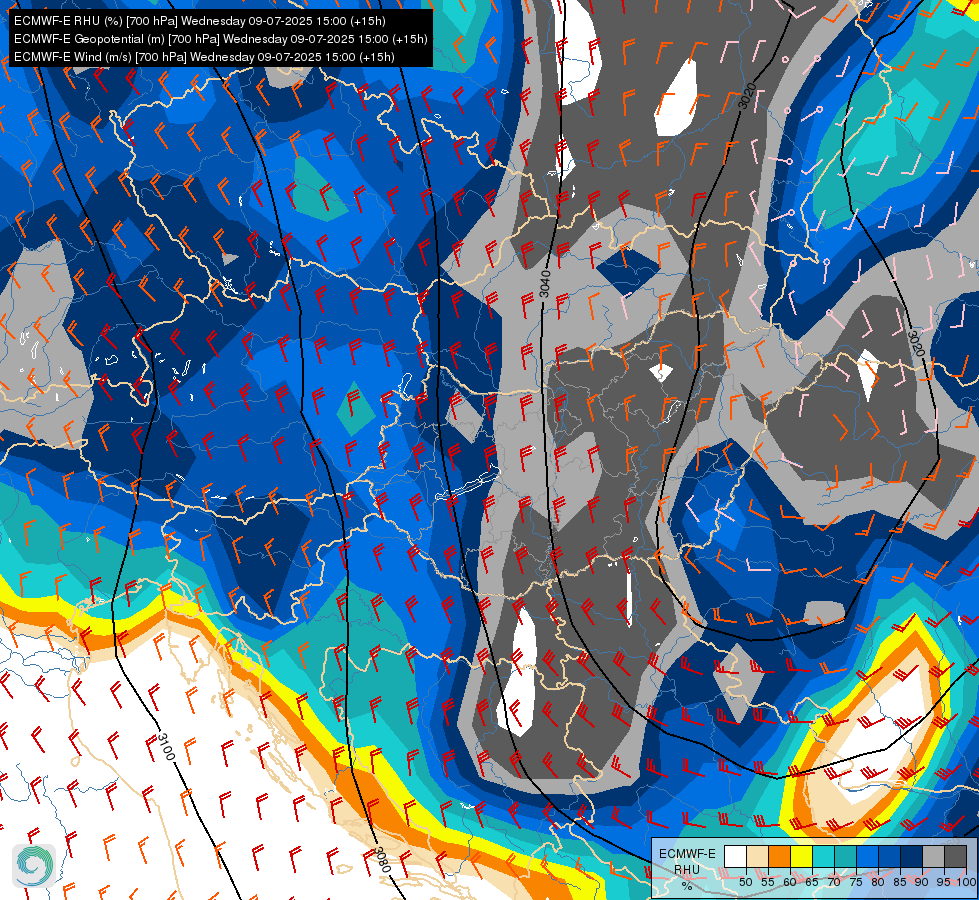Viewport: 979px width, 900px height.
Task: Select the navy 85-90 legend swatch
Action: pyautogui.click(x=912, y=856)
